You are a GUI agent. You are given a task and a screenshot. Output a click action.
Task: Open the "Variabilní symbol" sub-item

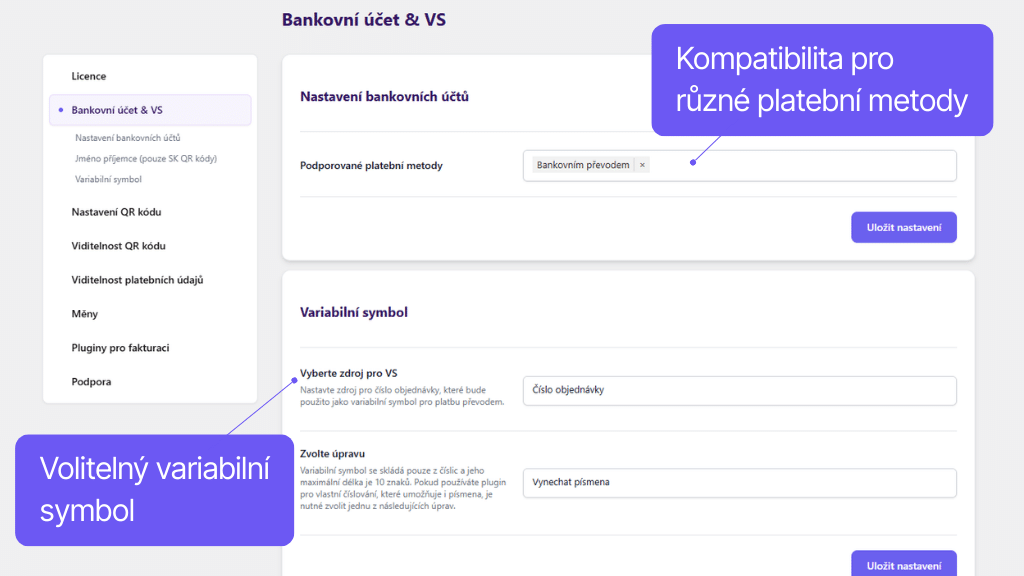[x=111, y=176]
